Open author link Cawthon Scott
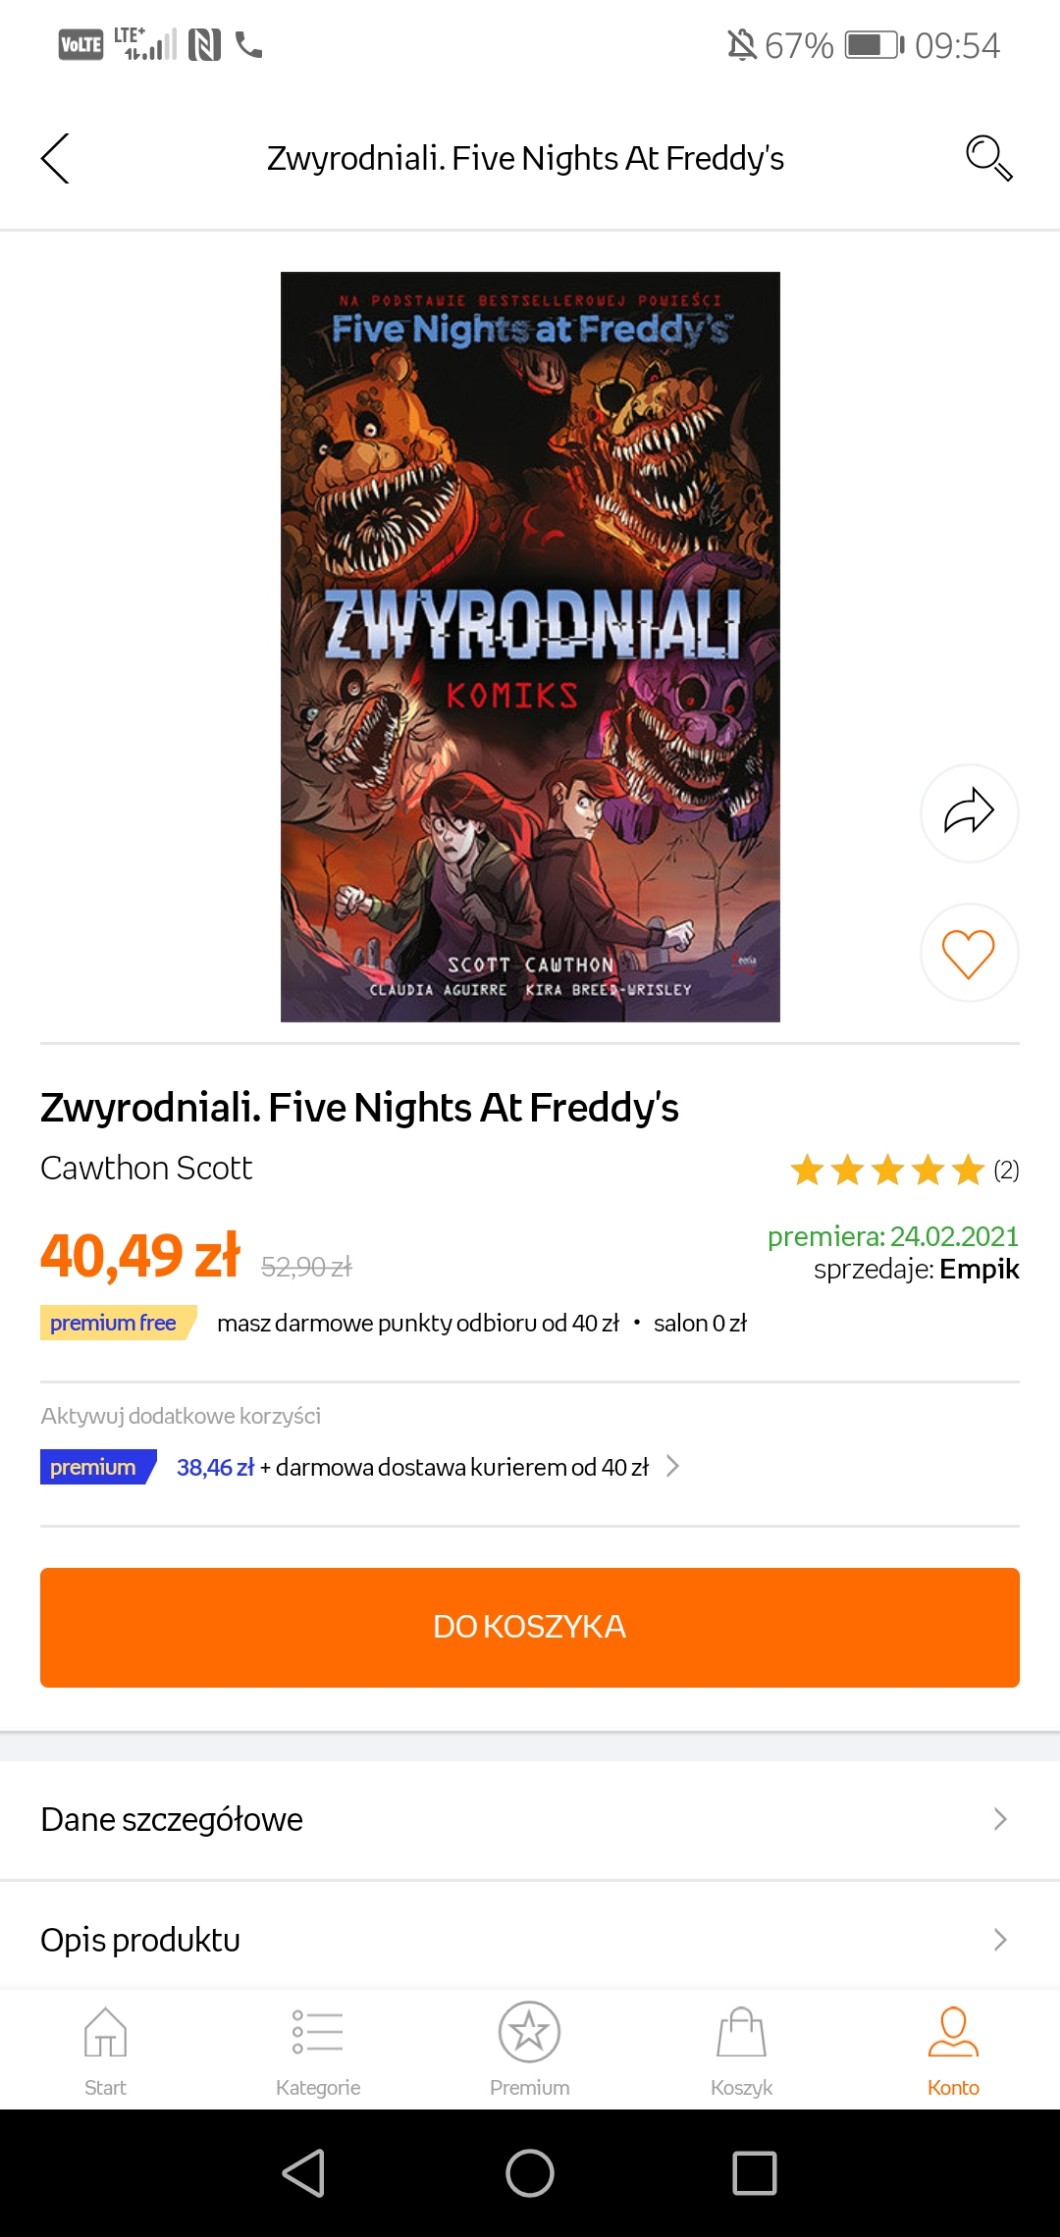Screen dimensions: 1060x2237 point(146,1167)
